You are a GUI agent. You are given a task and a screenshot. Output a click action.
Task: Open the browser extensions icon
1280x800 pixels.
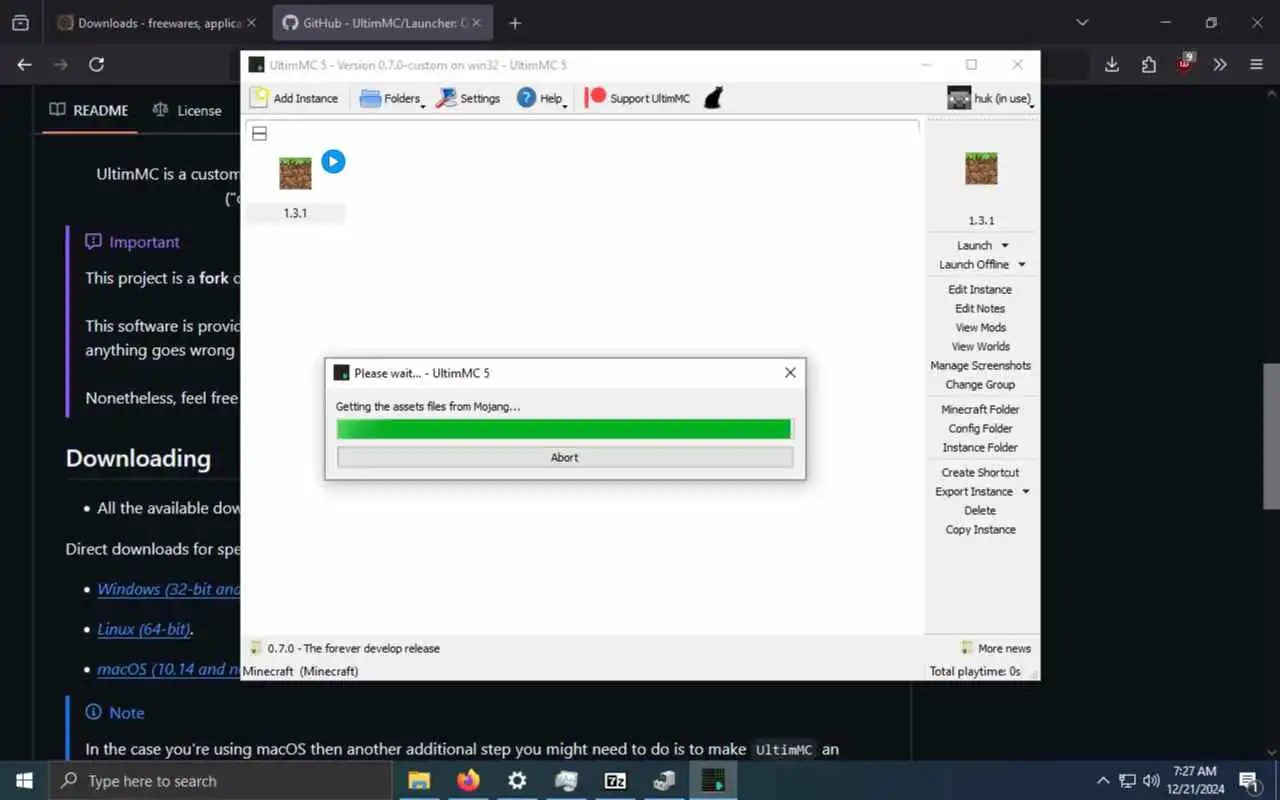[x=1148, y=64]
